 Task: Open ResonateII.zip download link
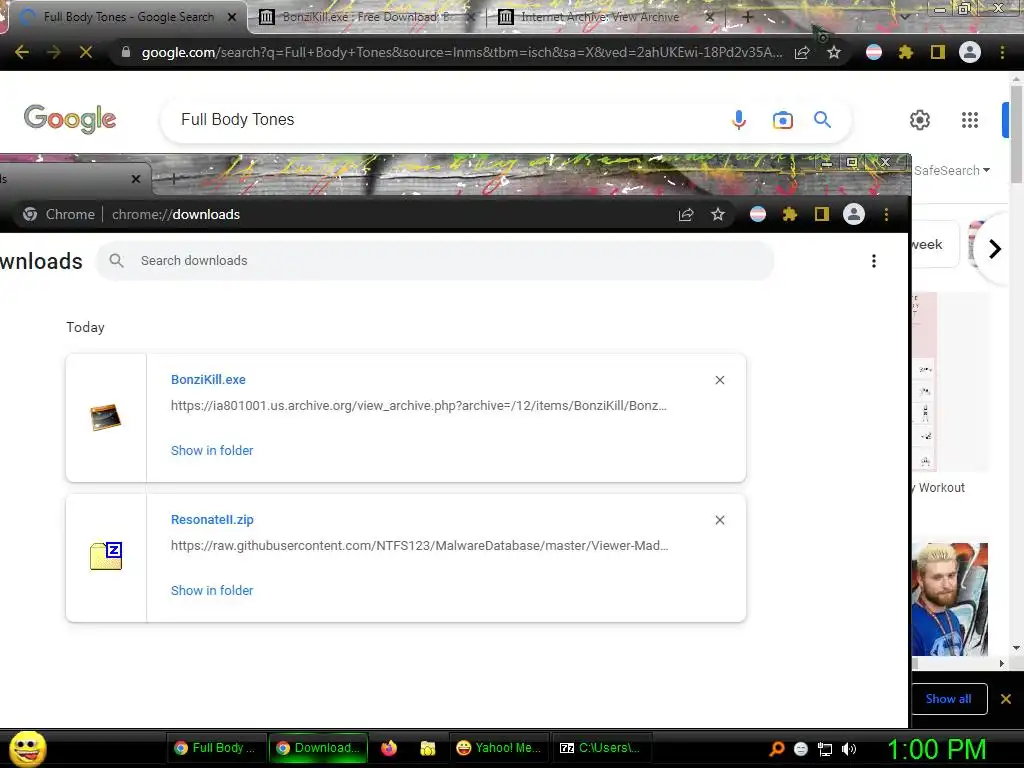coord(212,520)
